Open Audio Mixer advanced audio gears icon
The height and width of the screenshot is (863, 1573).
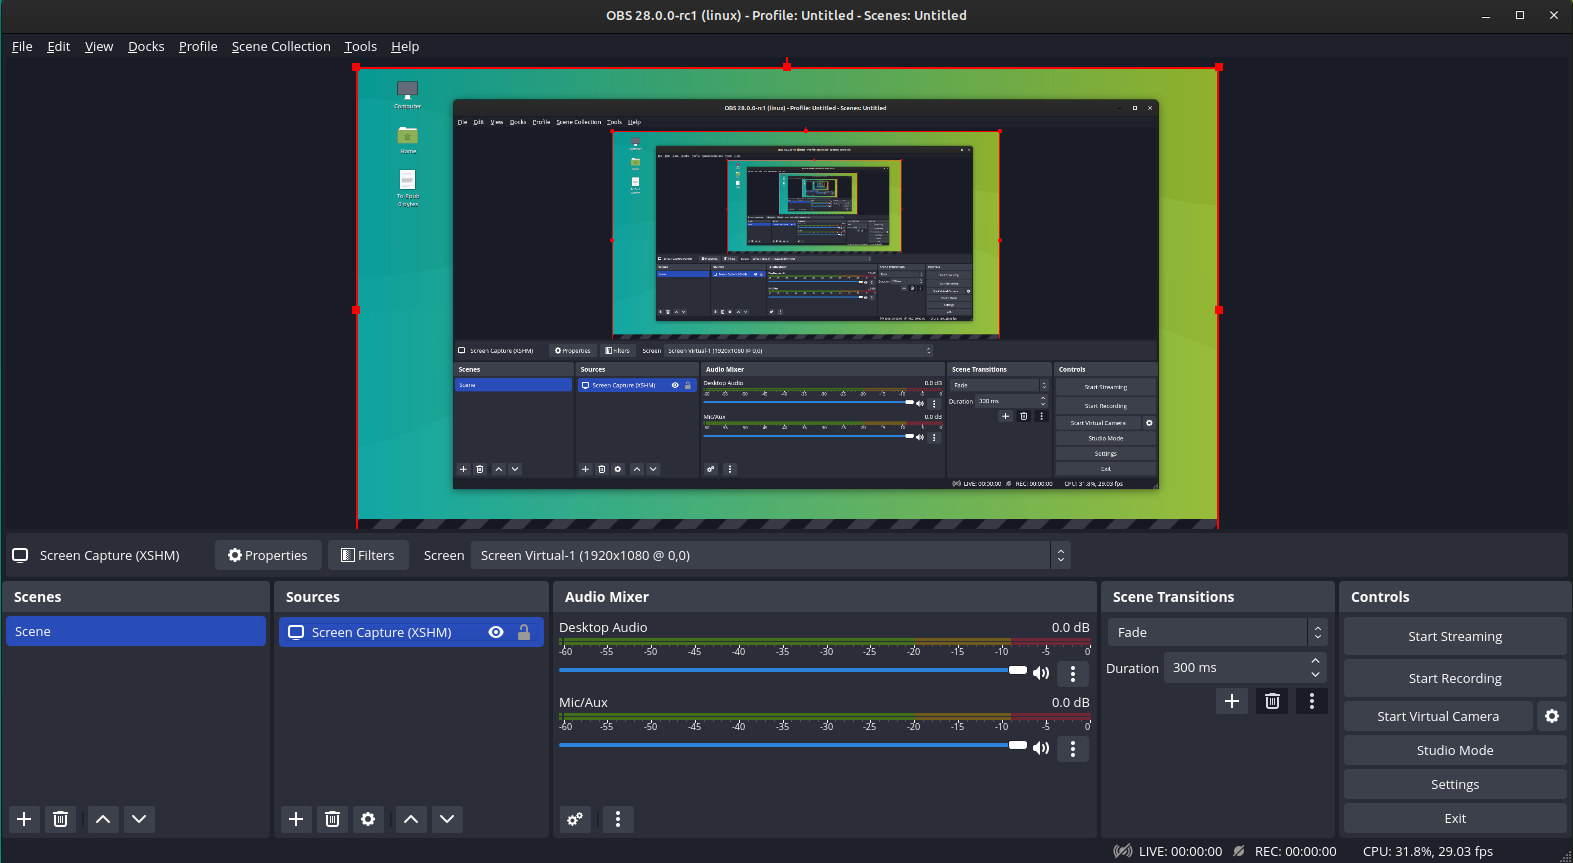575,819
